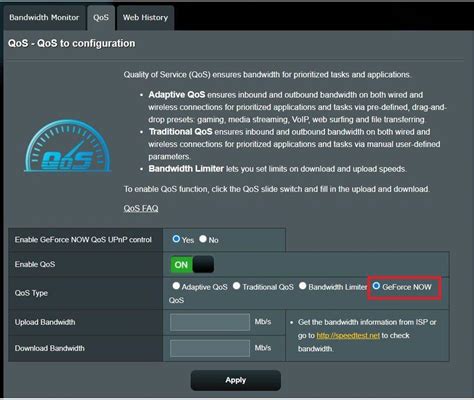The height and width of the screenshot is (400, 474).
Task: Click the 'Mb/s' unit beside Download Bandwidth
Action: click(x=263, y=348)
